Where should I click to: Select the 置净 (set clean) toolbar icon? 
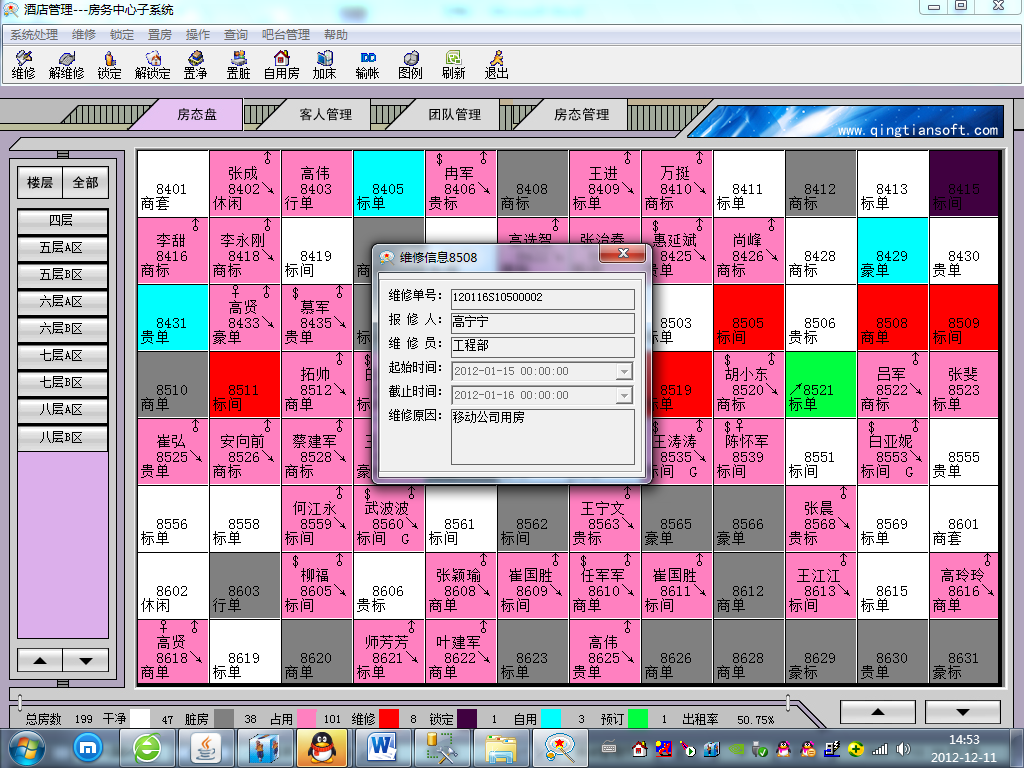pos(195,65)
